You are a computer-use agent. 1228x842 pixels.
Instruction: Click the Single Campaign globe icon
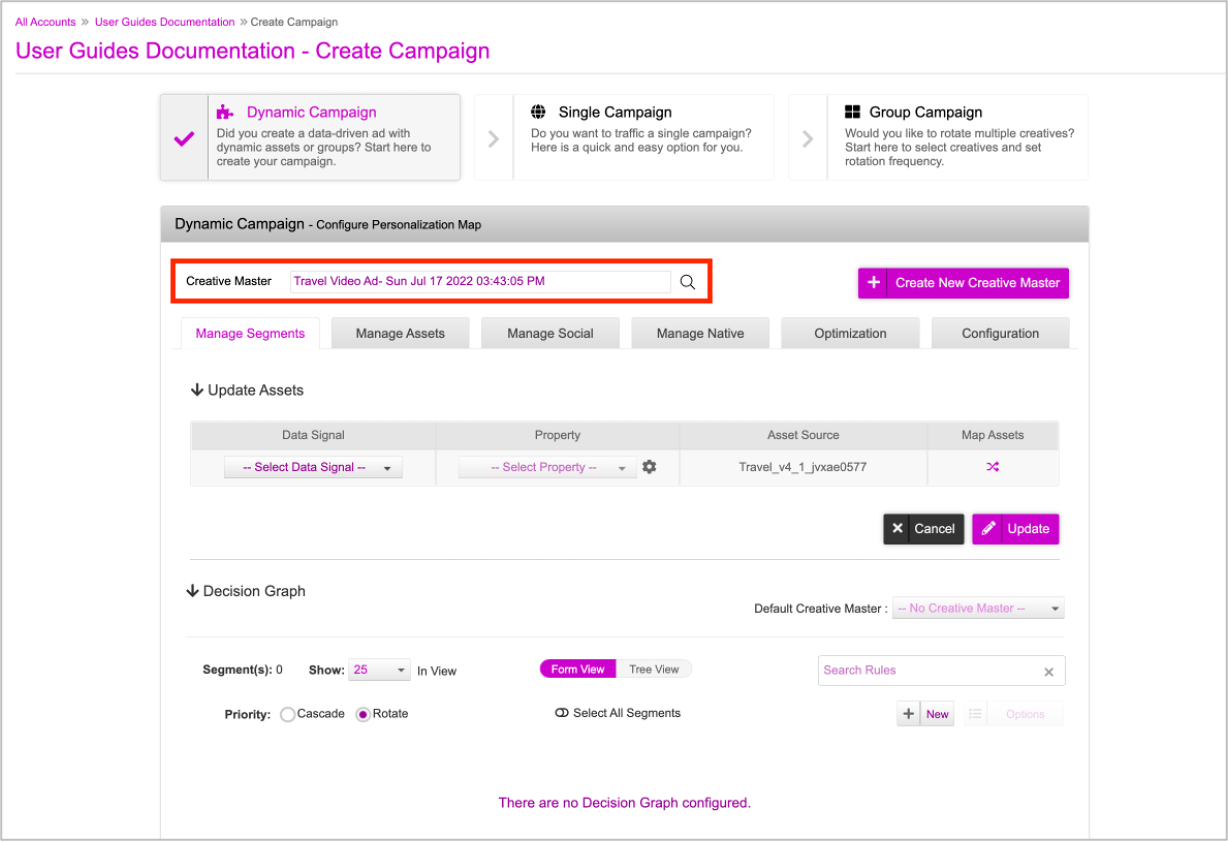tap(538, 112)
